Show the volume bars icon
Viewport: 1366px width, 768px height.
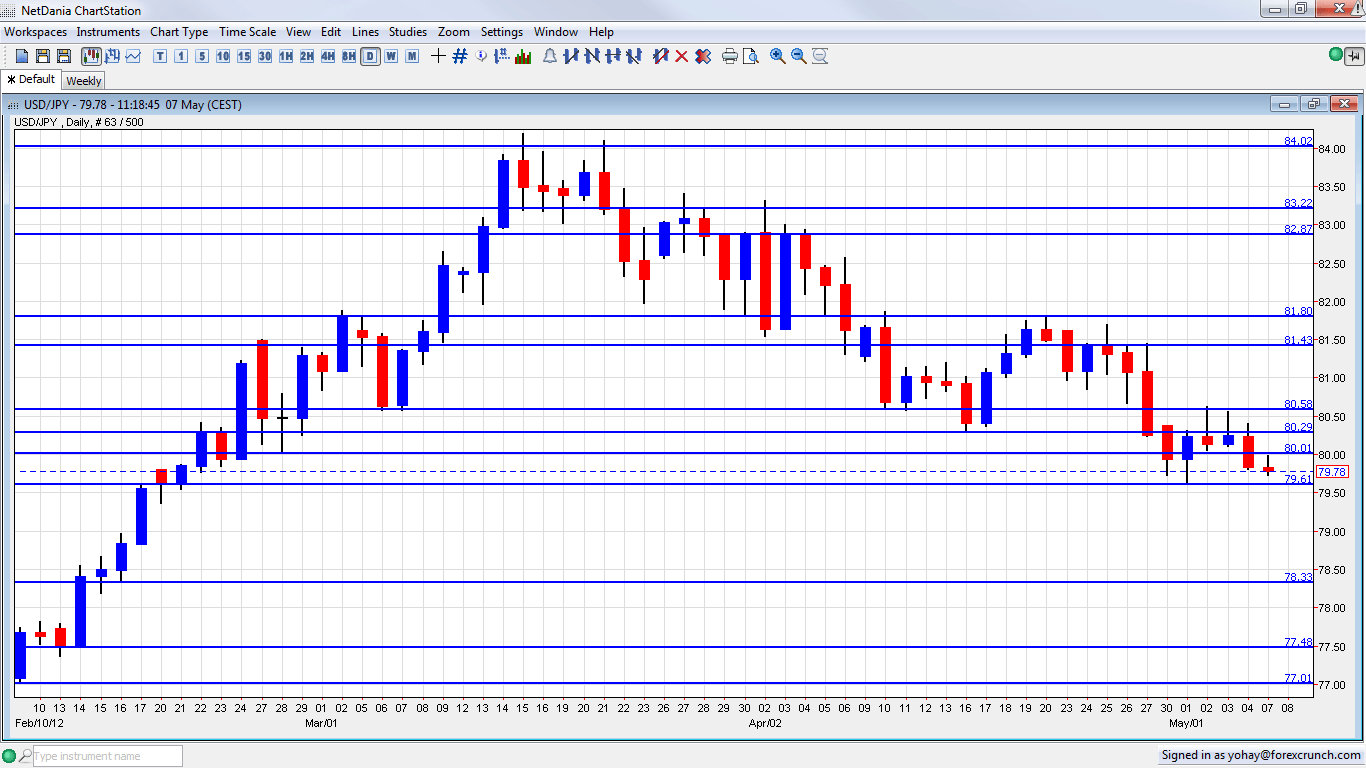click(523, 56)
